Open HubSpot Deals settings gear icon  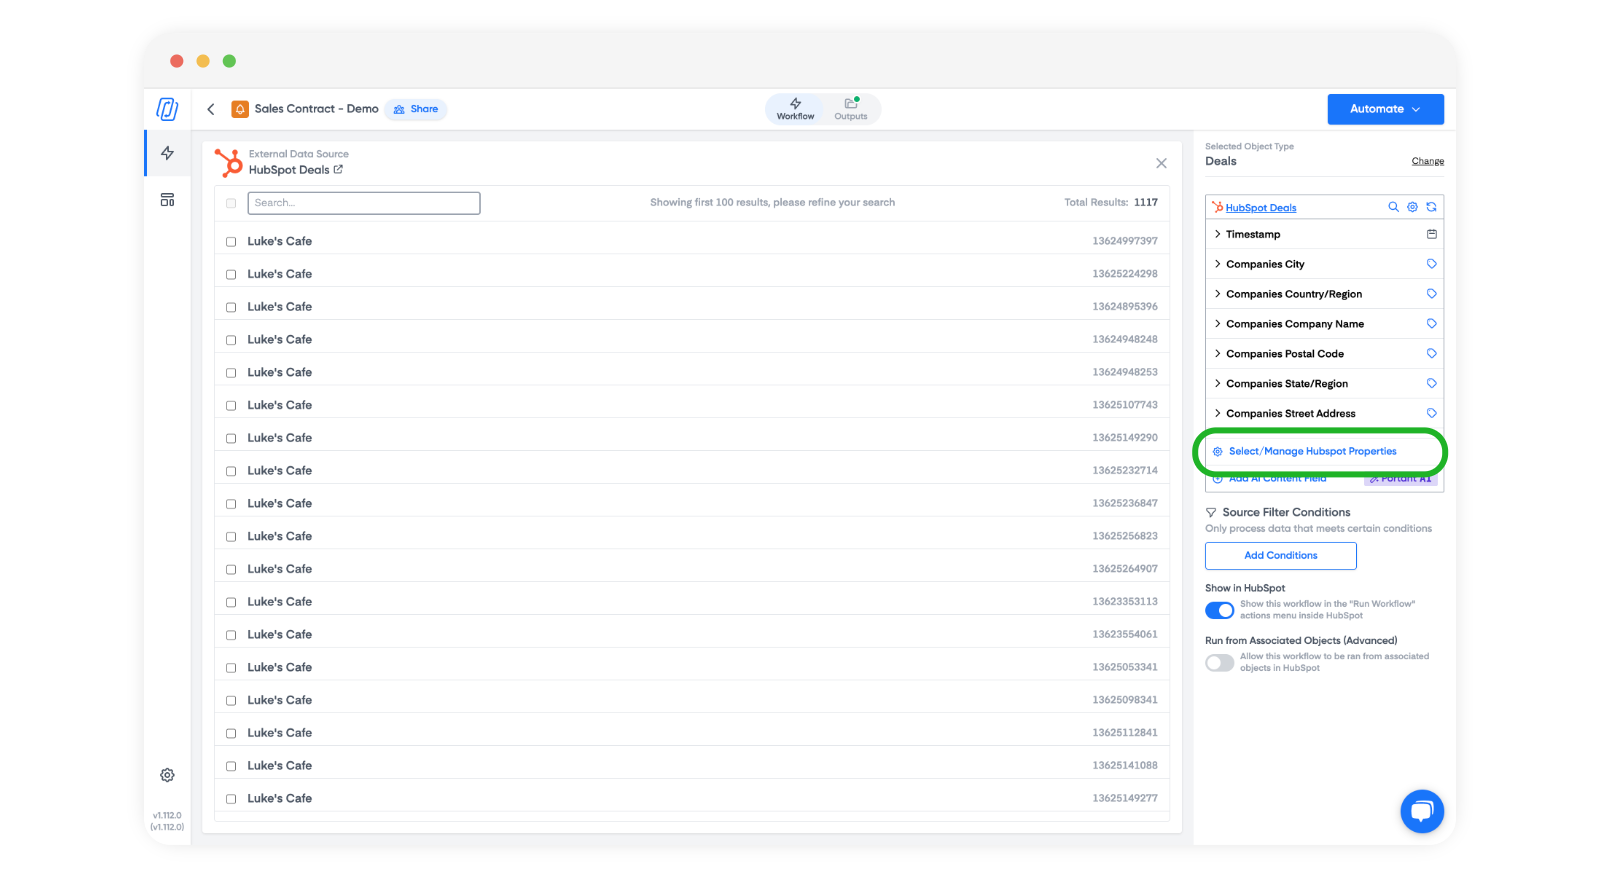[x=1412, y=207]
